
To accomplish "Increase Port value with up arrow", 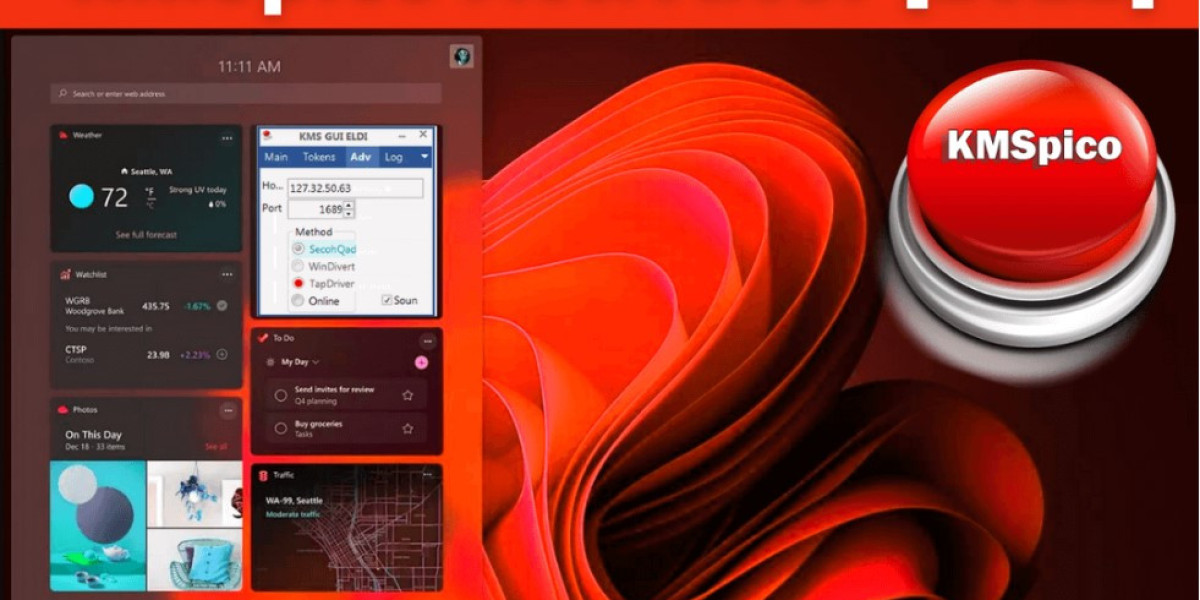I will pyautogui.click(x=348, y=205).
